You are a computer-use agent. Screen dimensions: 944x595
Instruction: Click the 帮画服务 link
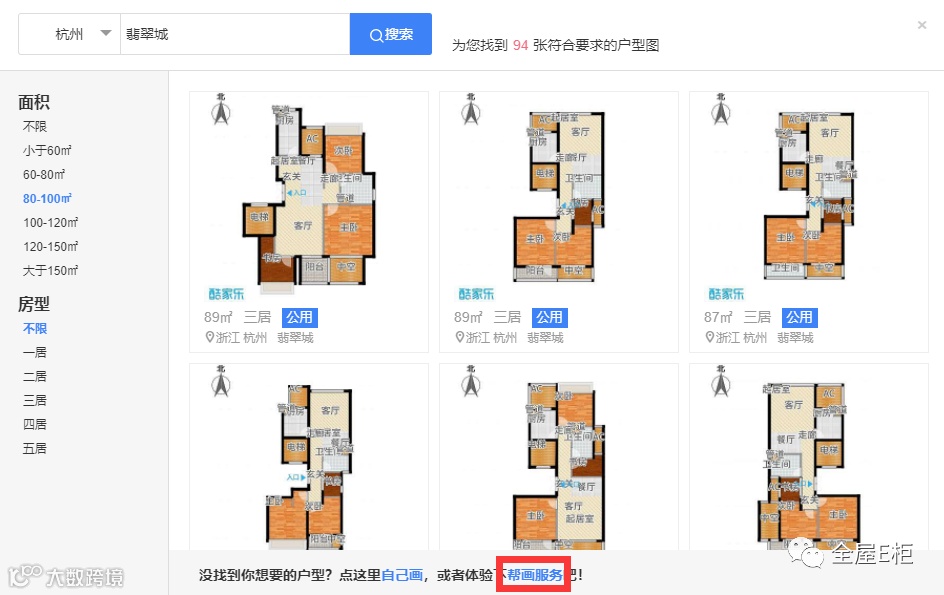[535, 575]
